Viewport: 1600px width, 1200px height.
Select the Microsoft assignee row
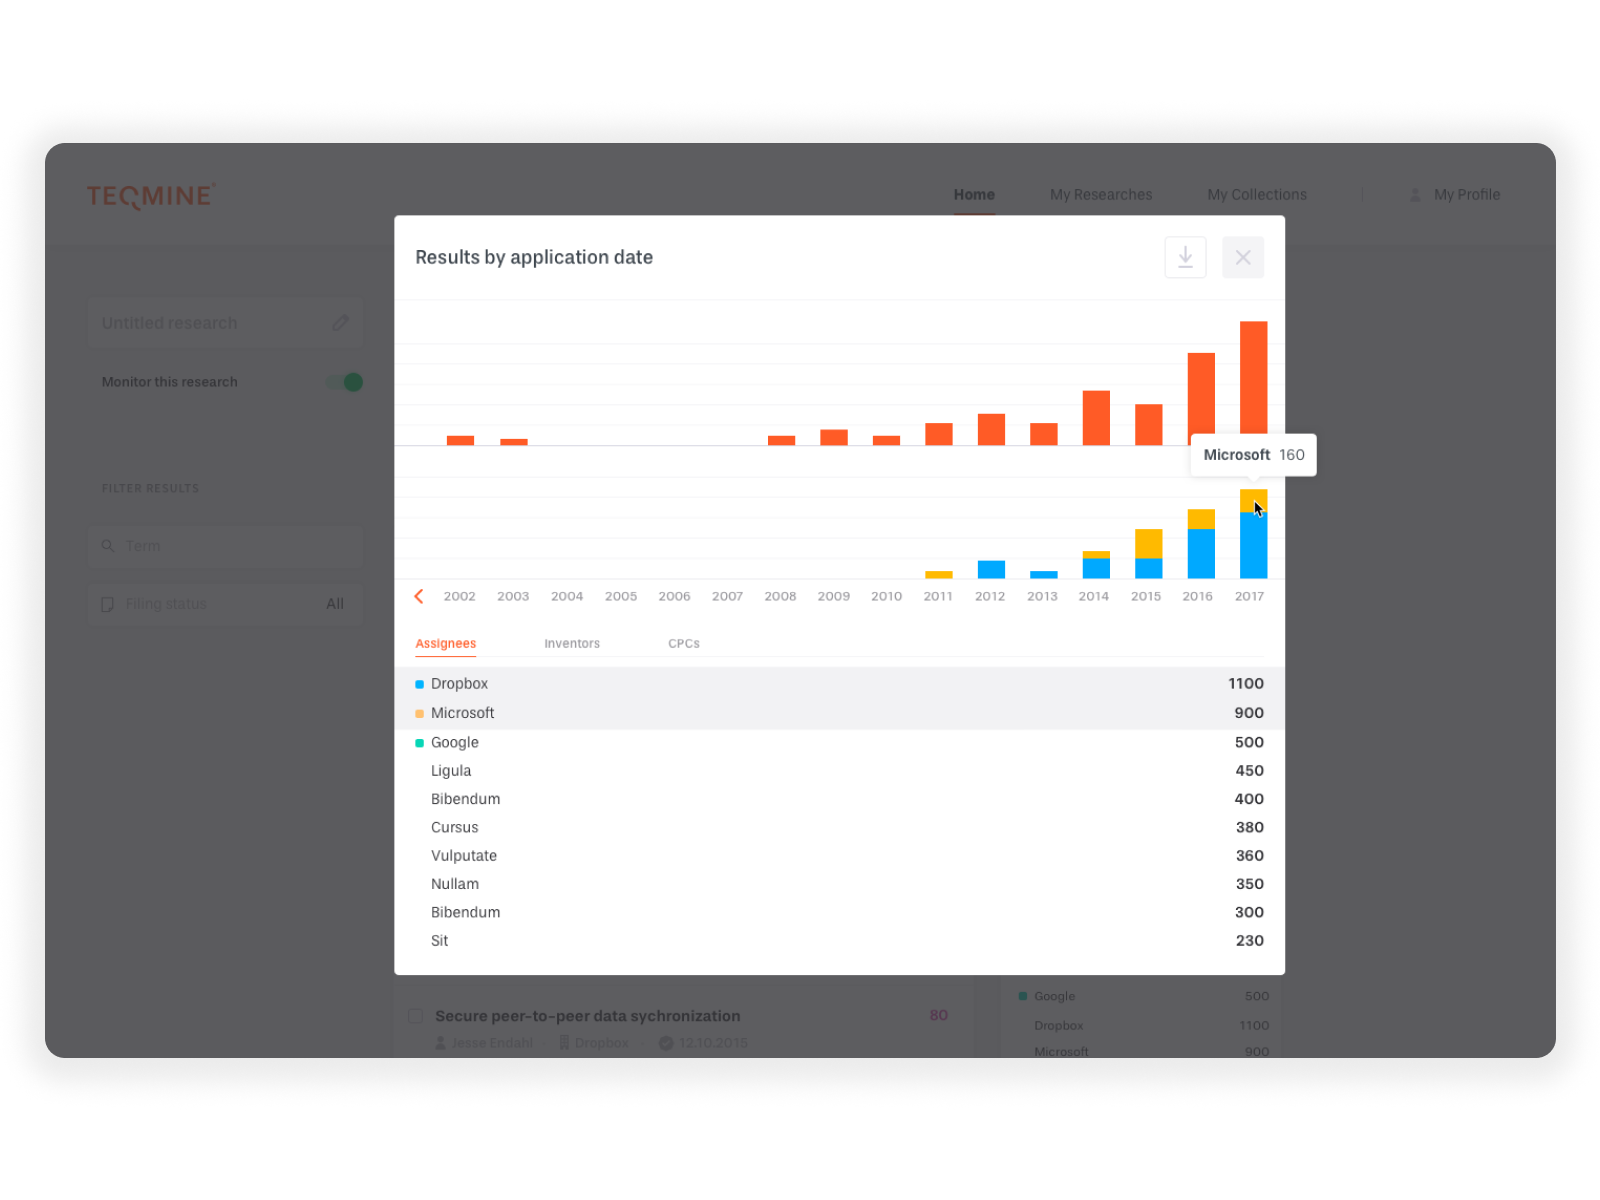click(839, 713)
